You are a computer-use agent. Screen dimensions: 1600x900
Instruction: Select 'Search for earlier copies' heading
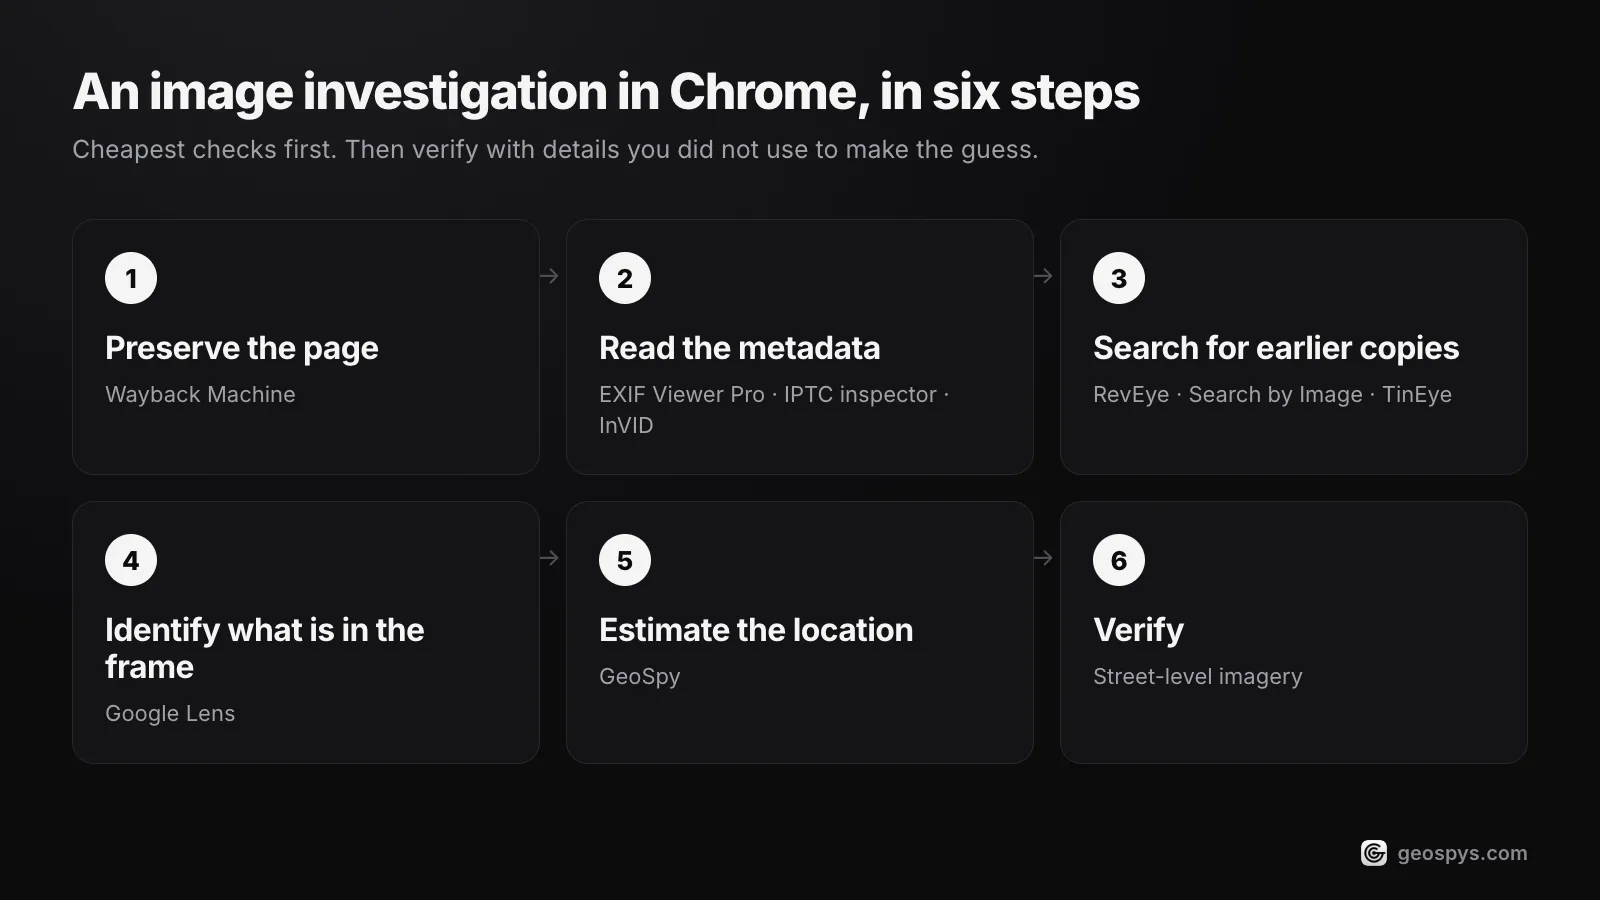pos(1276,348)
